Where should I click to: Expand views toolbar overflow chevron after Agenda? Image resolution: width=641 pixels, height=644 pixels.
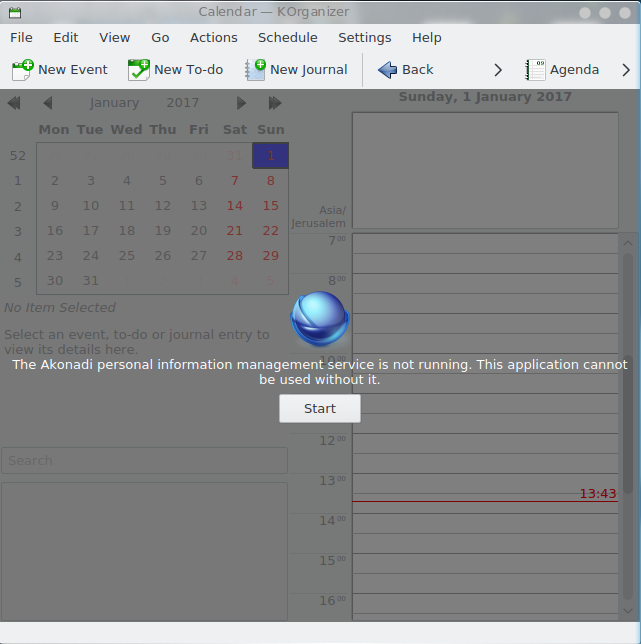tap(626, 70)
